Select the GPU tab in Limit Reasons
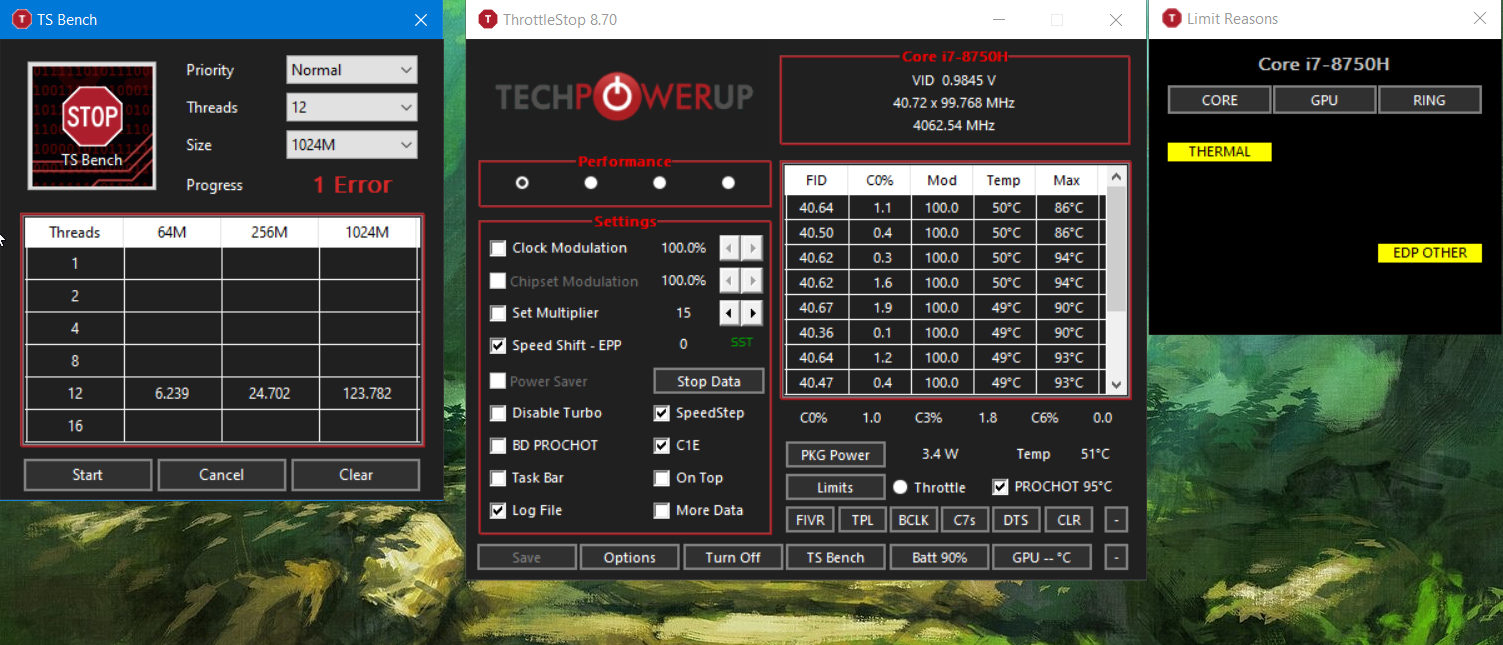Viewport: 1503px width, 645px height. point(1325,100)
